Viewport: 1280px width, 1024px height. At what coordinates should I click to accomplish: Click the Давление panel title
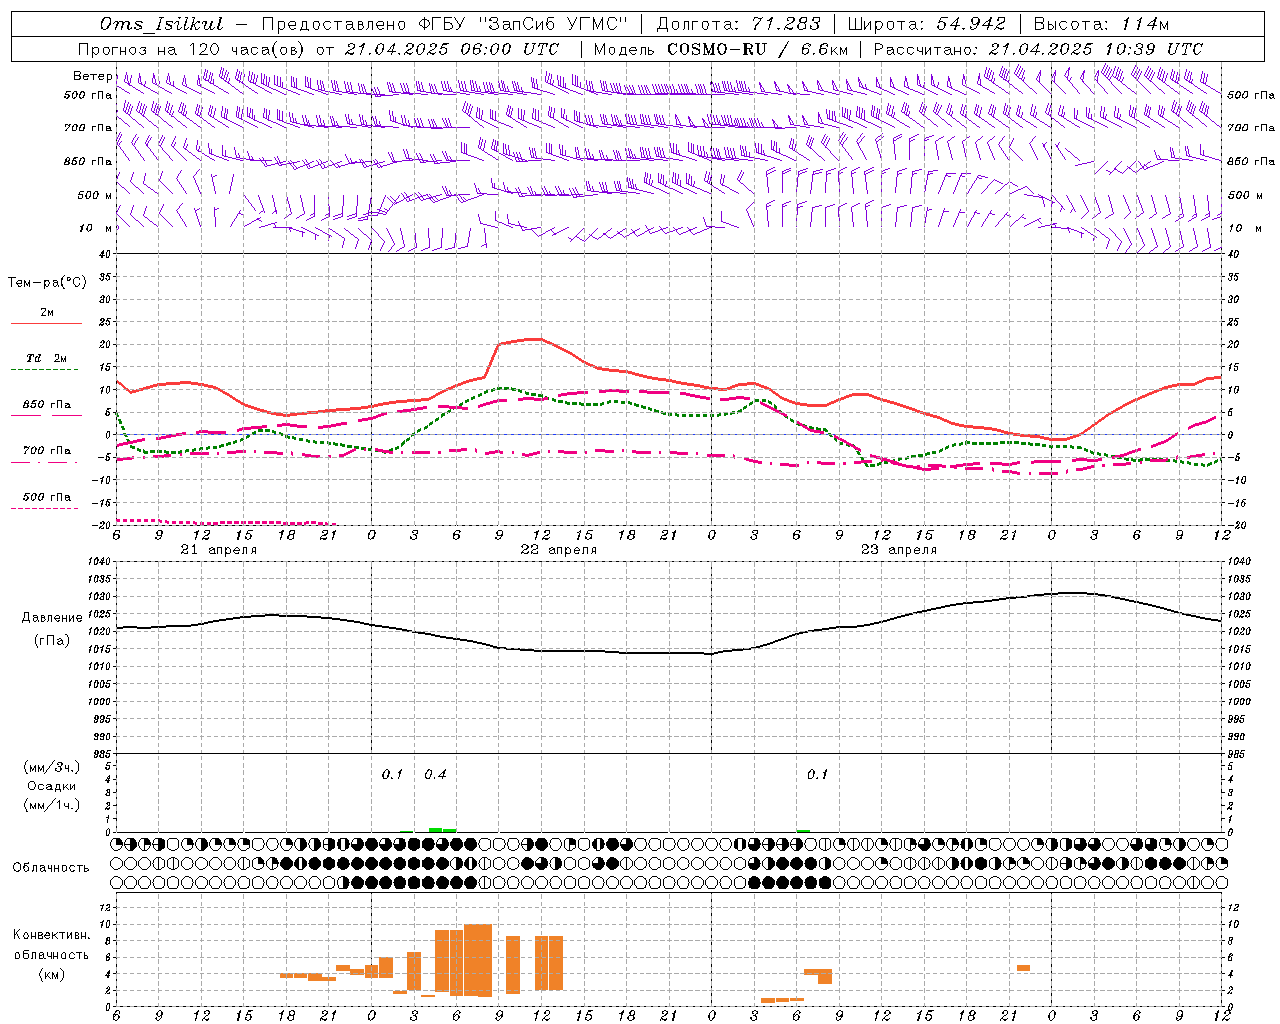(x=52, y=618)
